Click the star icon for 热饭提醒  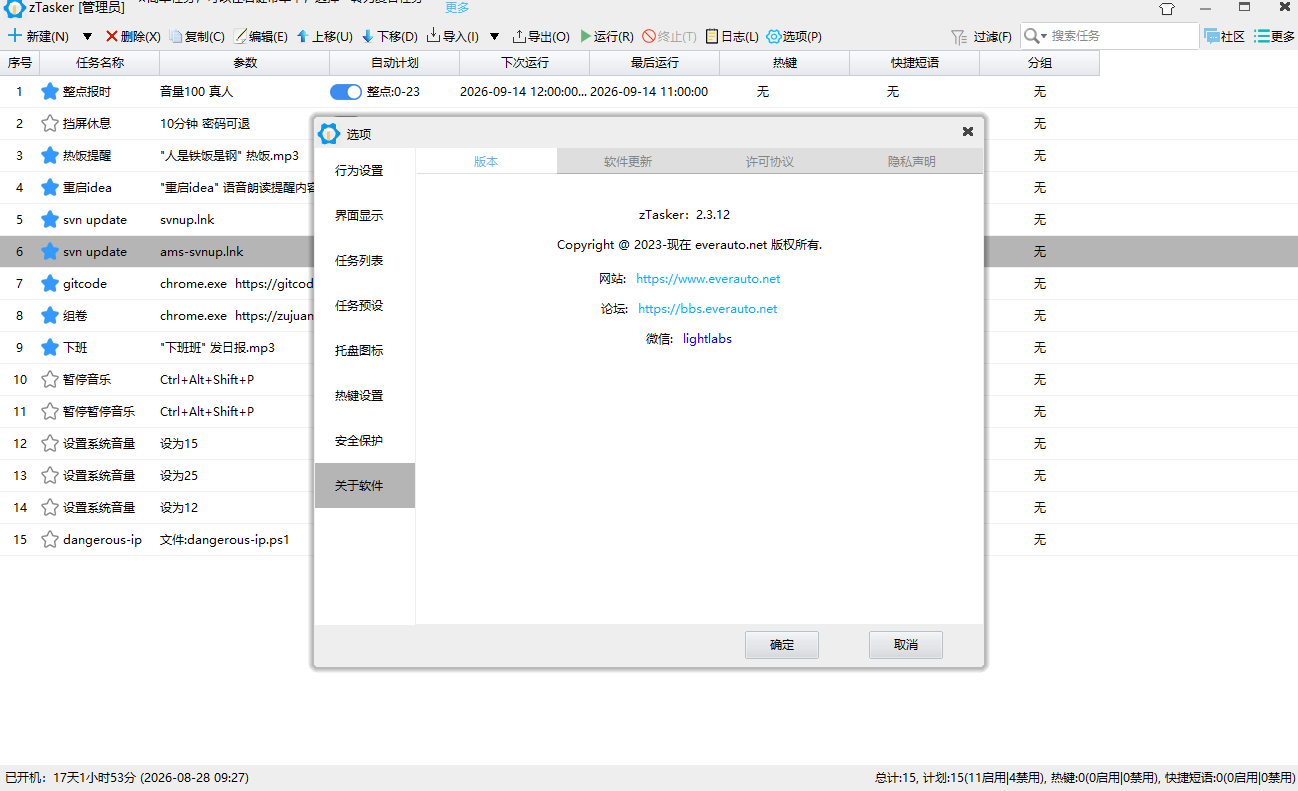[50, 155]
